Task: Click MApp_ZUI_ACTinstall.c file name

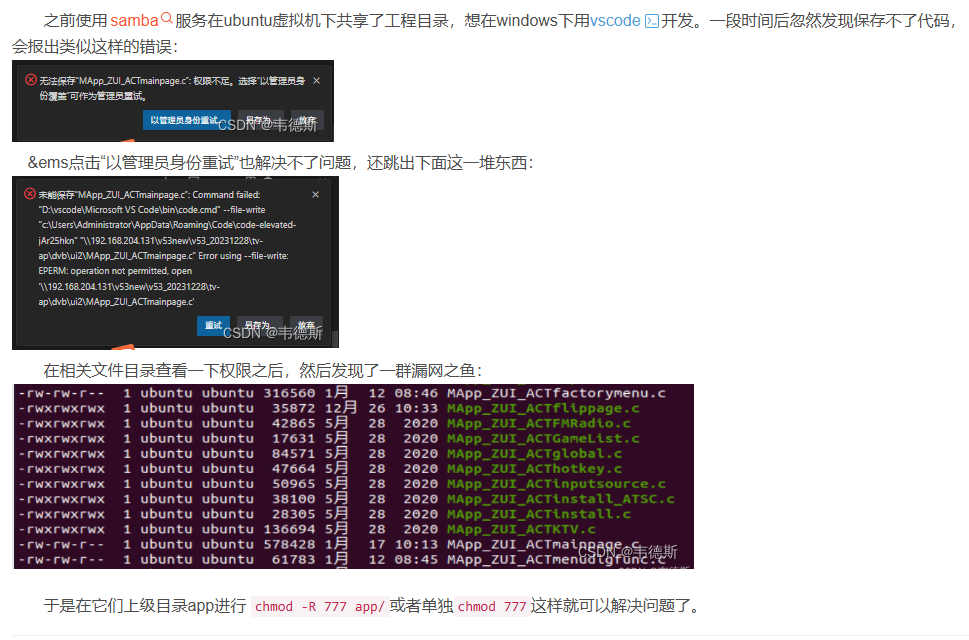Action: 539,514
